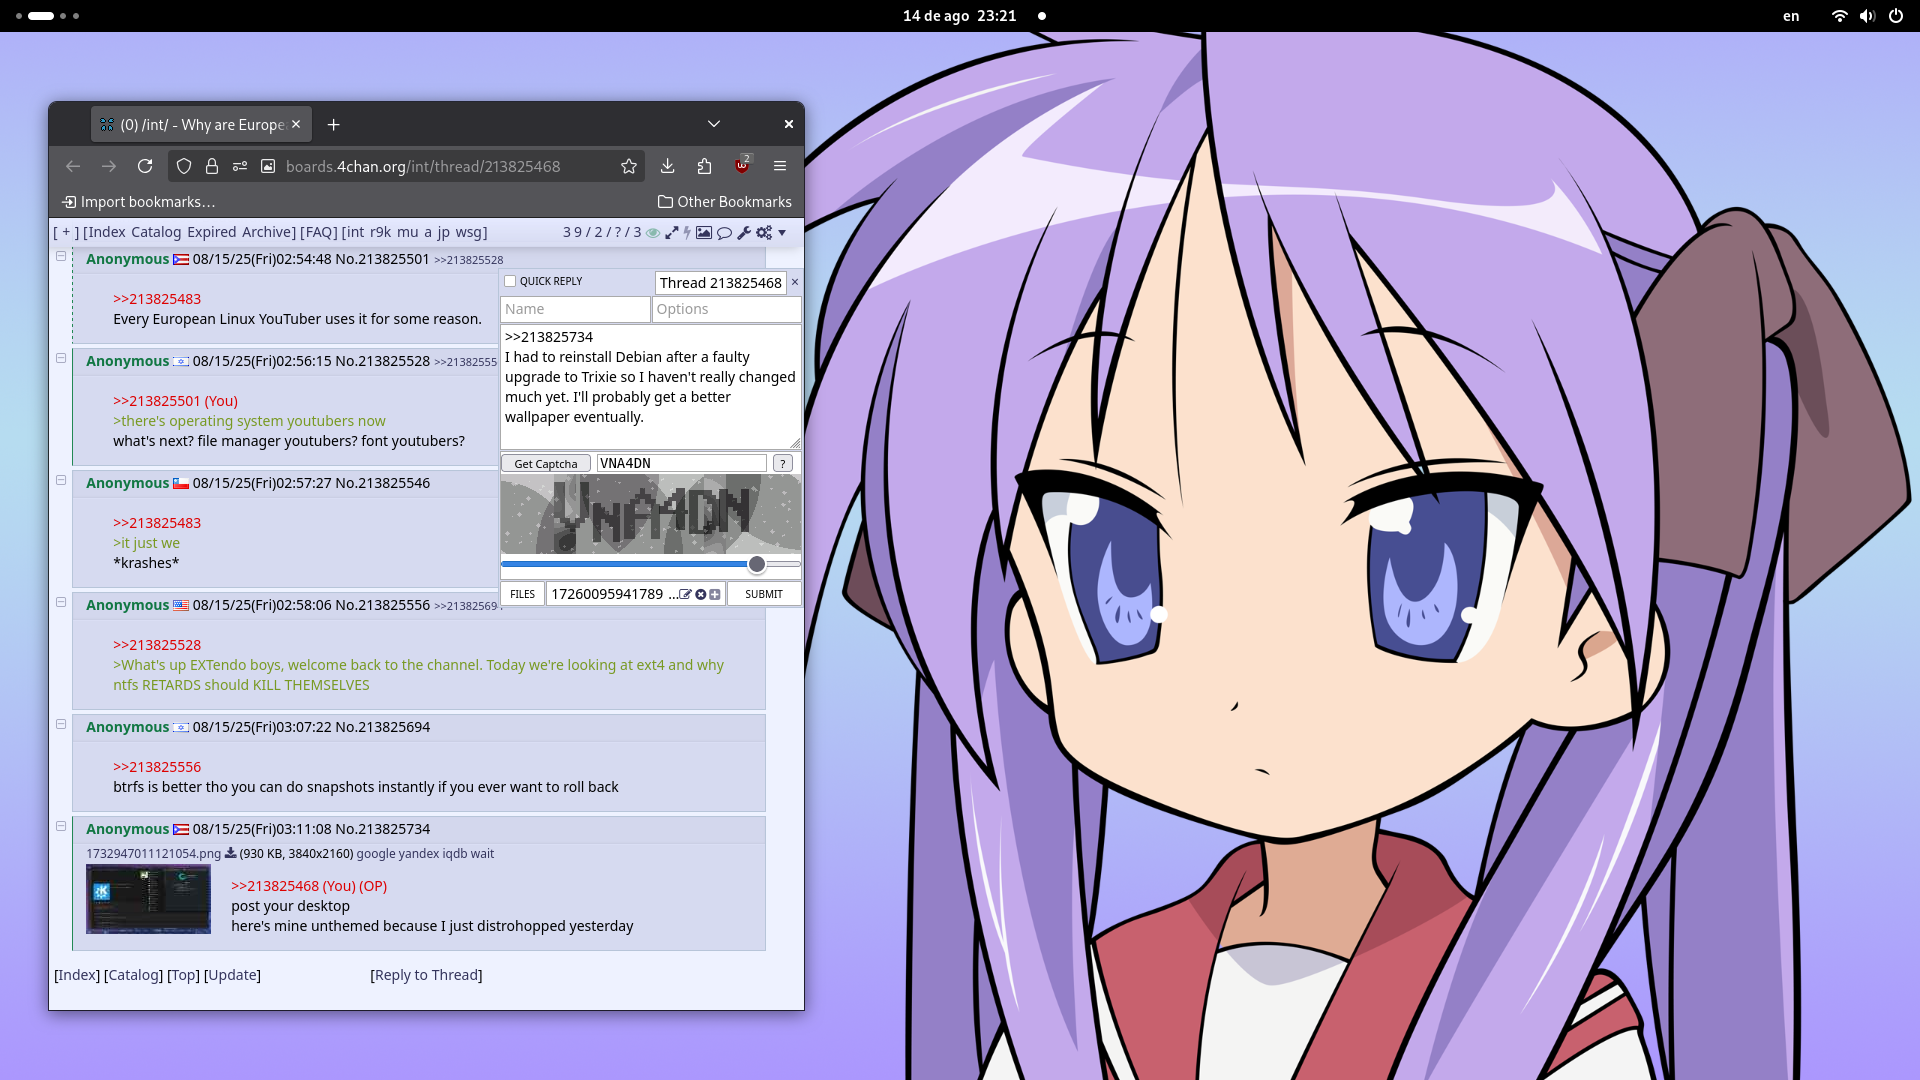
Task: Hide post No.213825501
Action: pyautogui.click(x=61, y=257)
